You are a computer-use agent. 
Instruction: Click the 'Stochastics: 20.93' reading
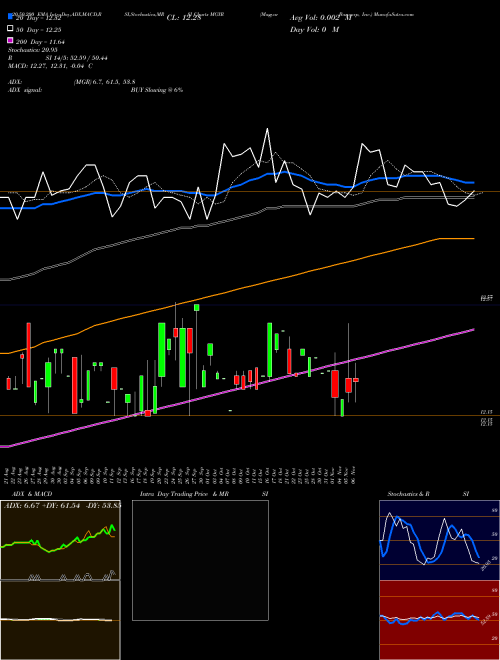pos(33,50)
